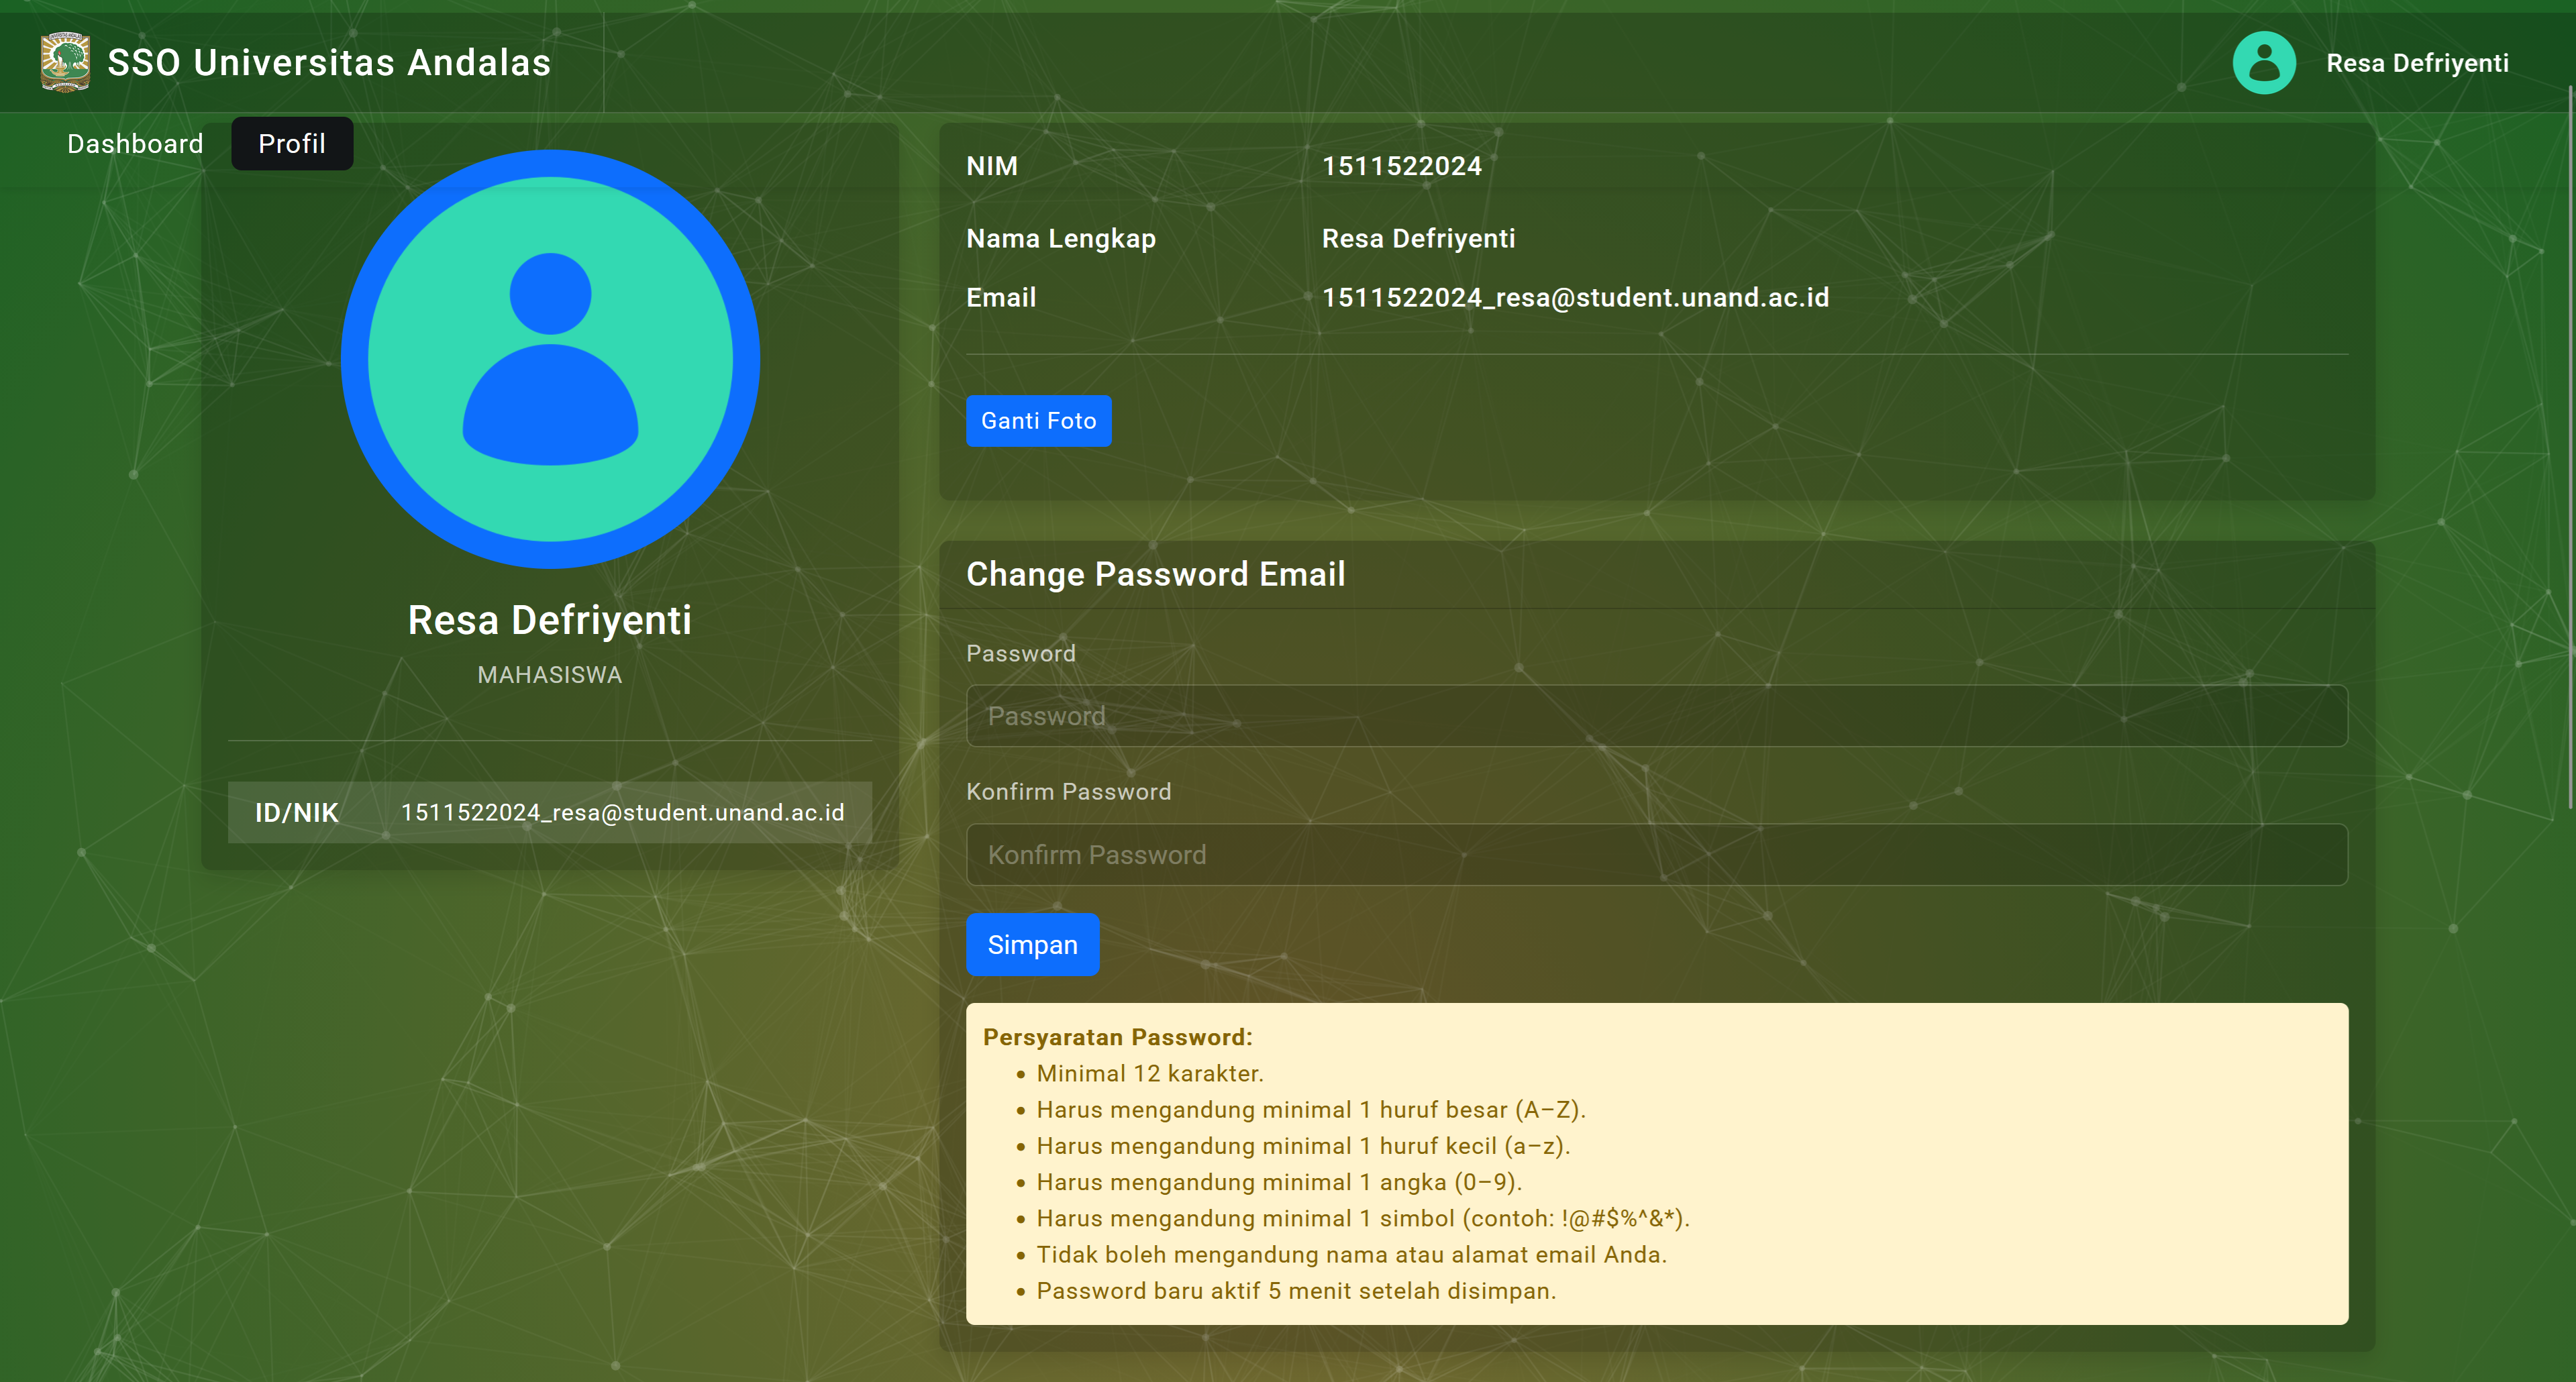Click the MAHASISWA role label

click(549, 675)
